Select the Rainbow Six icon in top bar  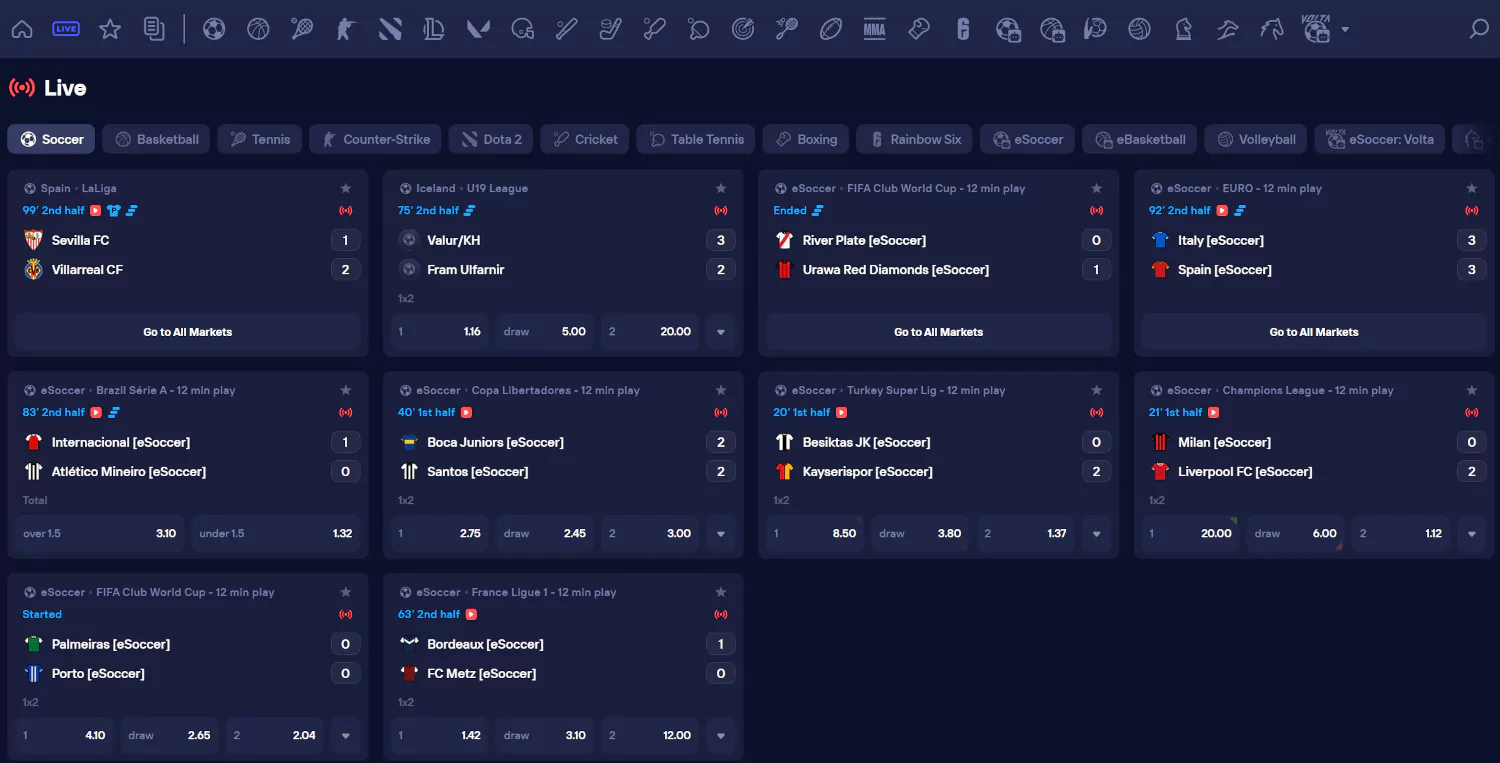point(963,29)
